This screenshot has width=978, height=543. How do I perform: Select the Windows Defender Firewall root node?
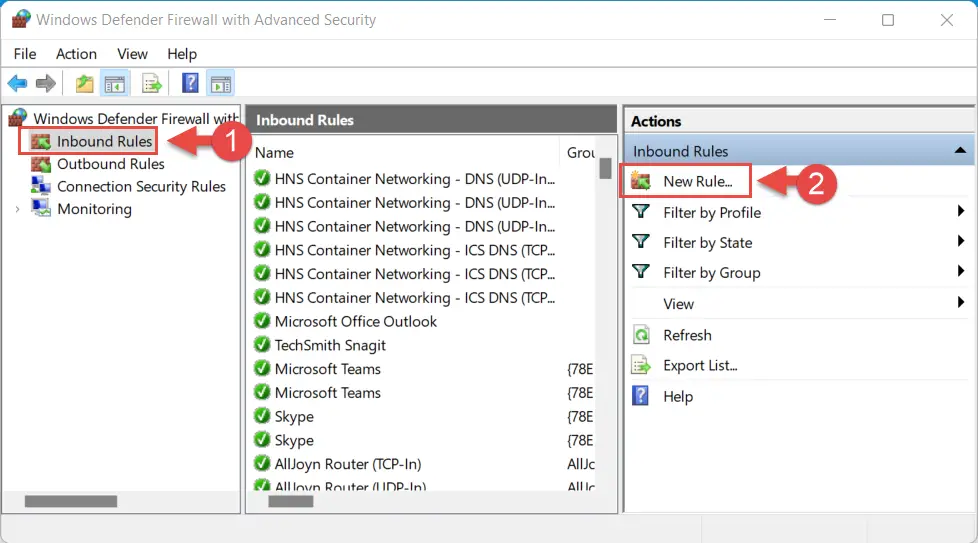pos(135,118)
